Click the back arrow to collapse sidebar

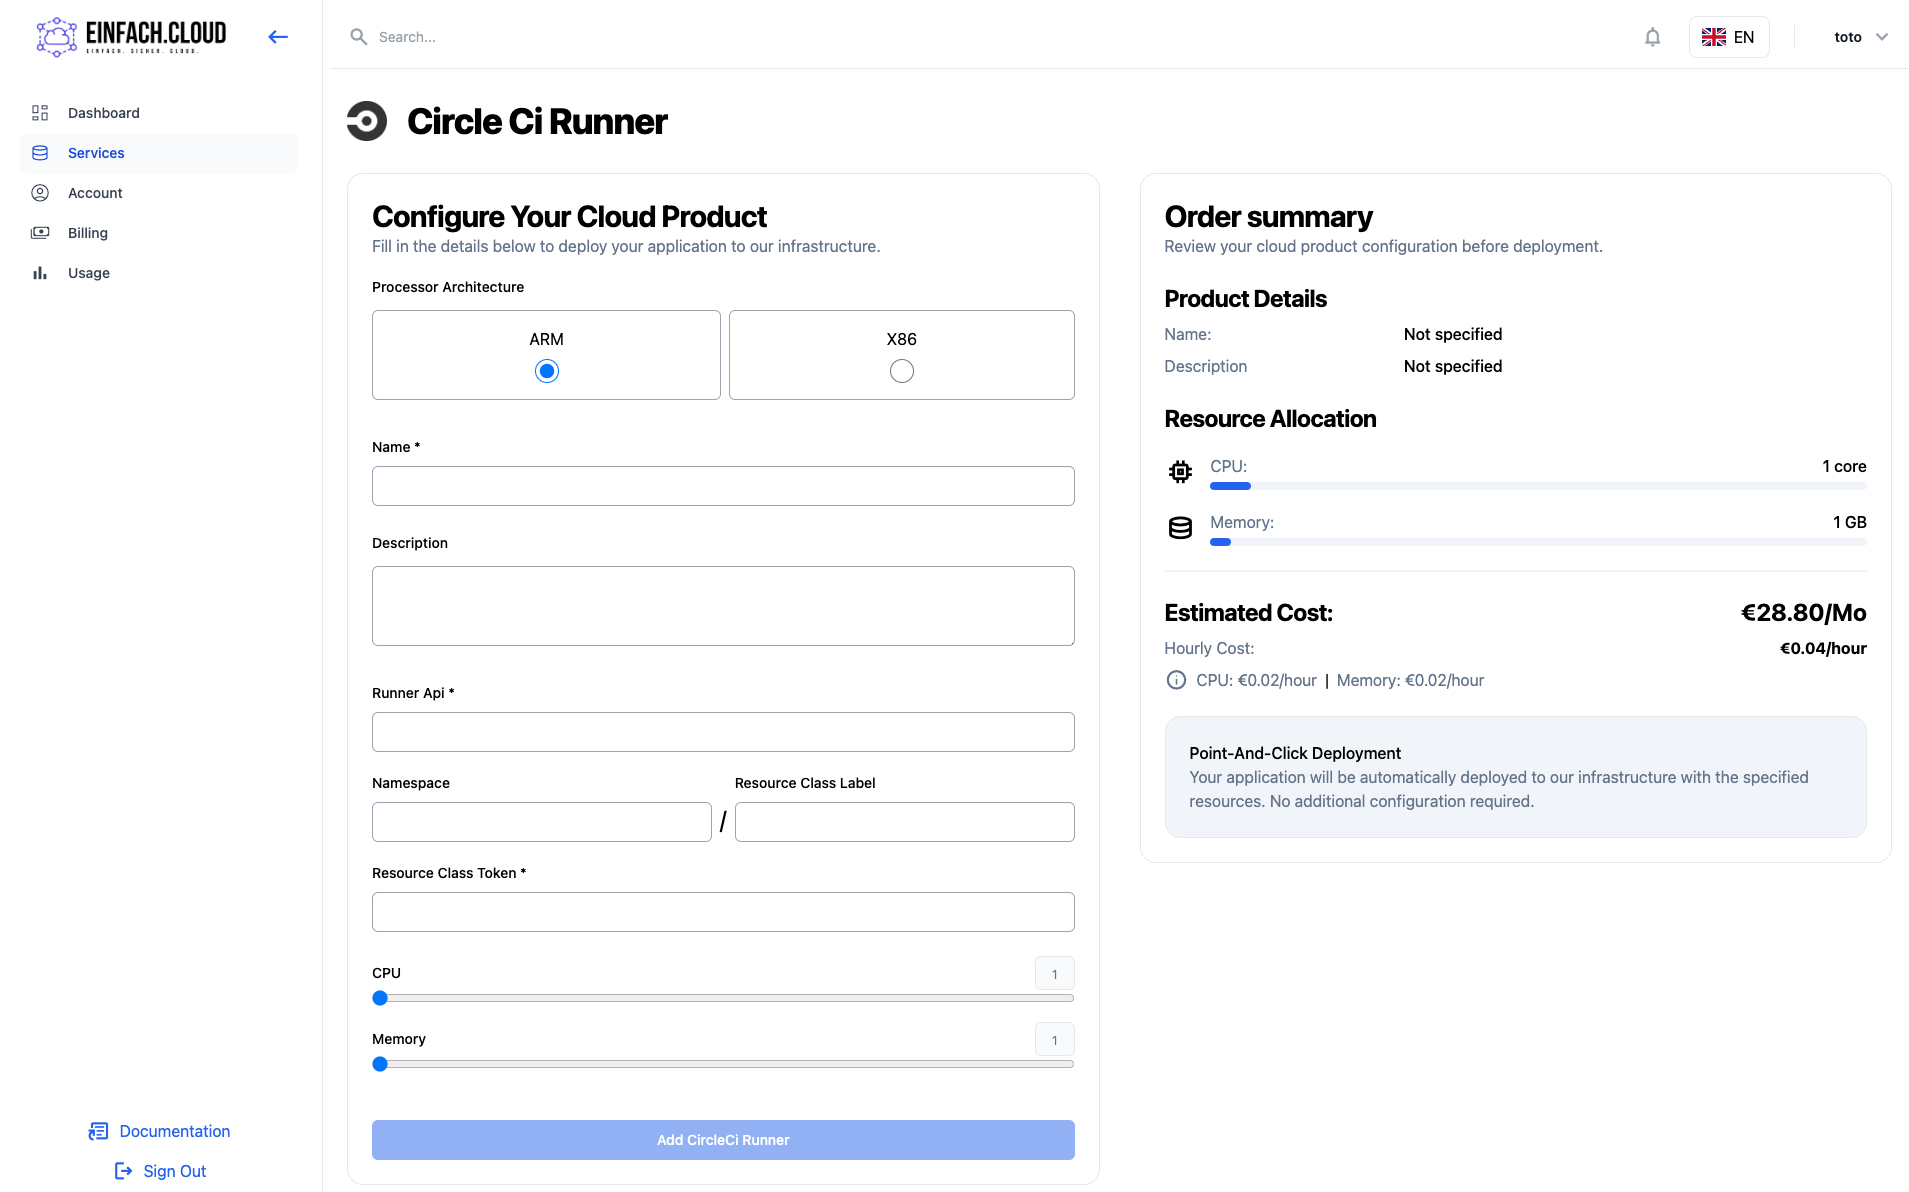pyautogui.click(x=278, y=37)
